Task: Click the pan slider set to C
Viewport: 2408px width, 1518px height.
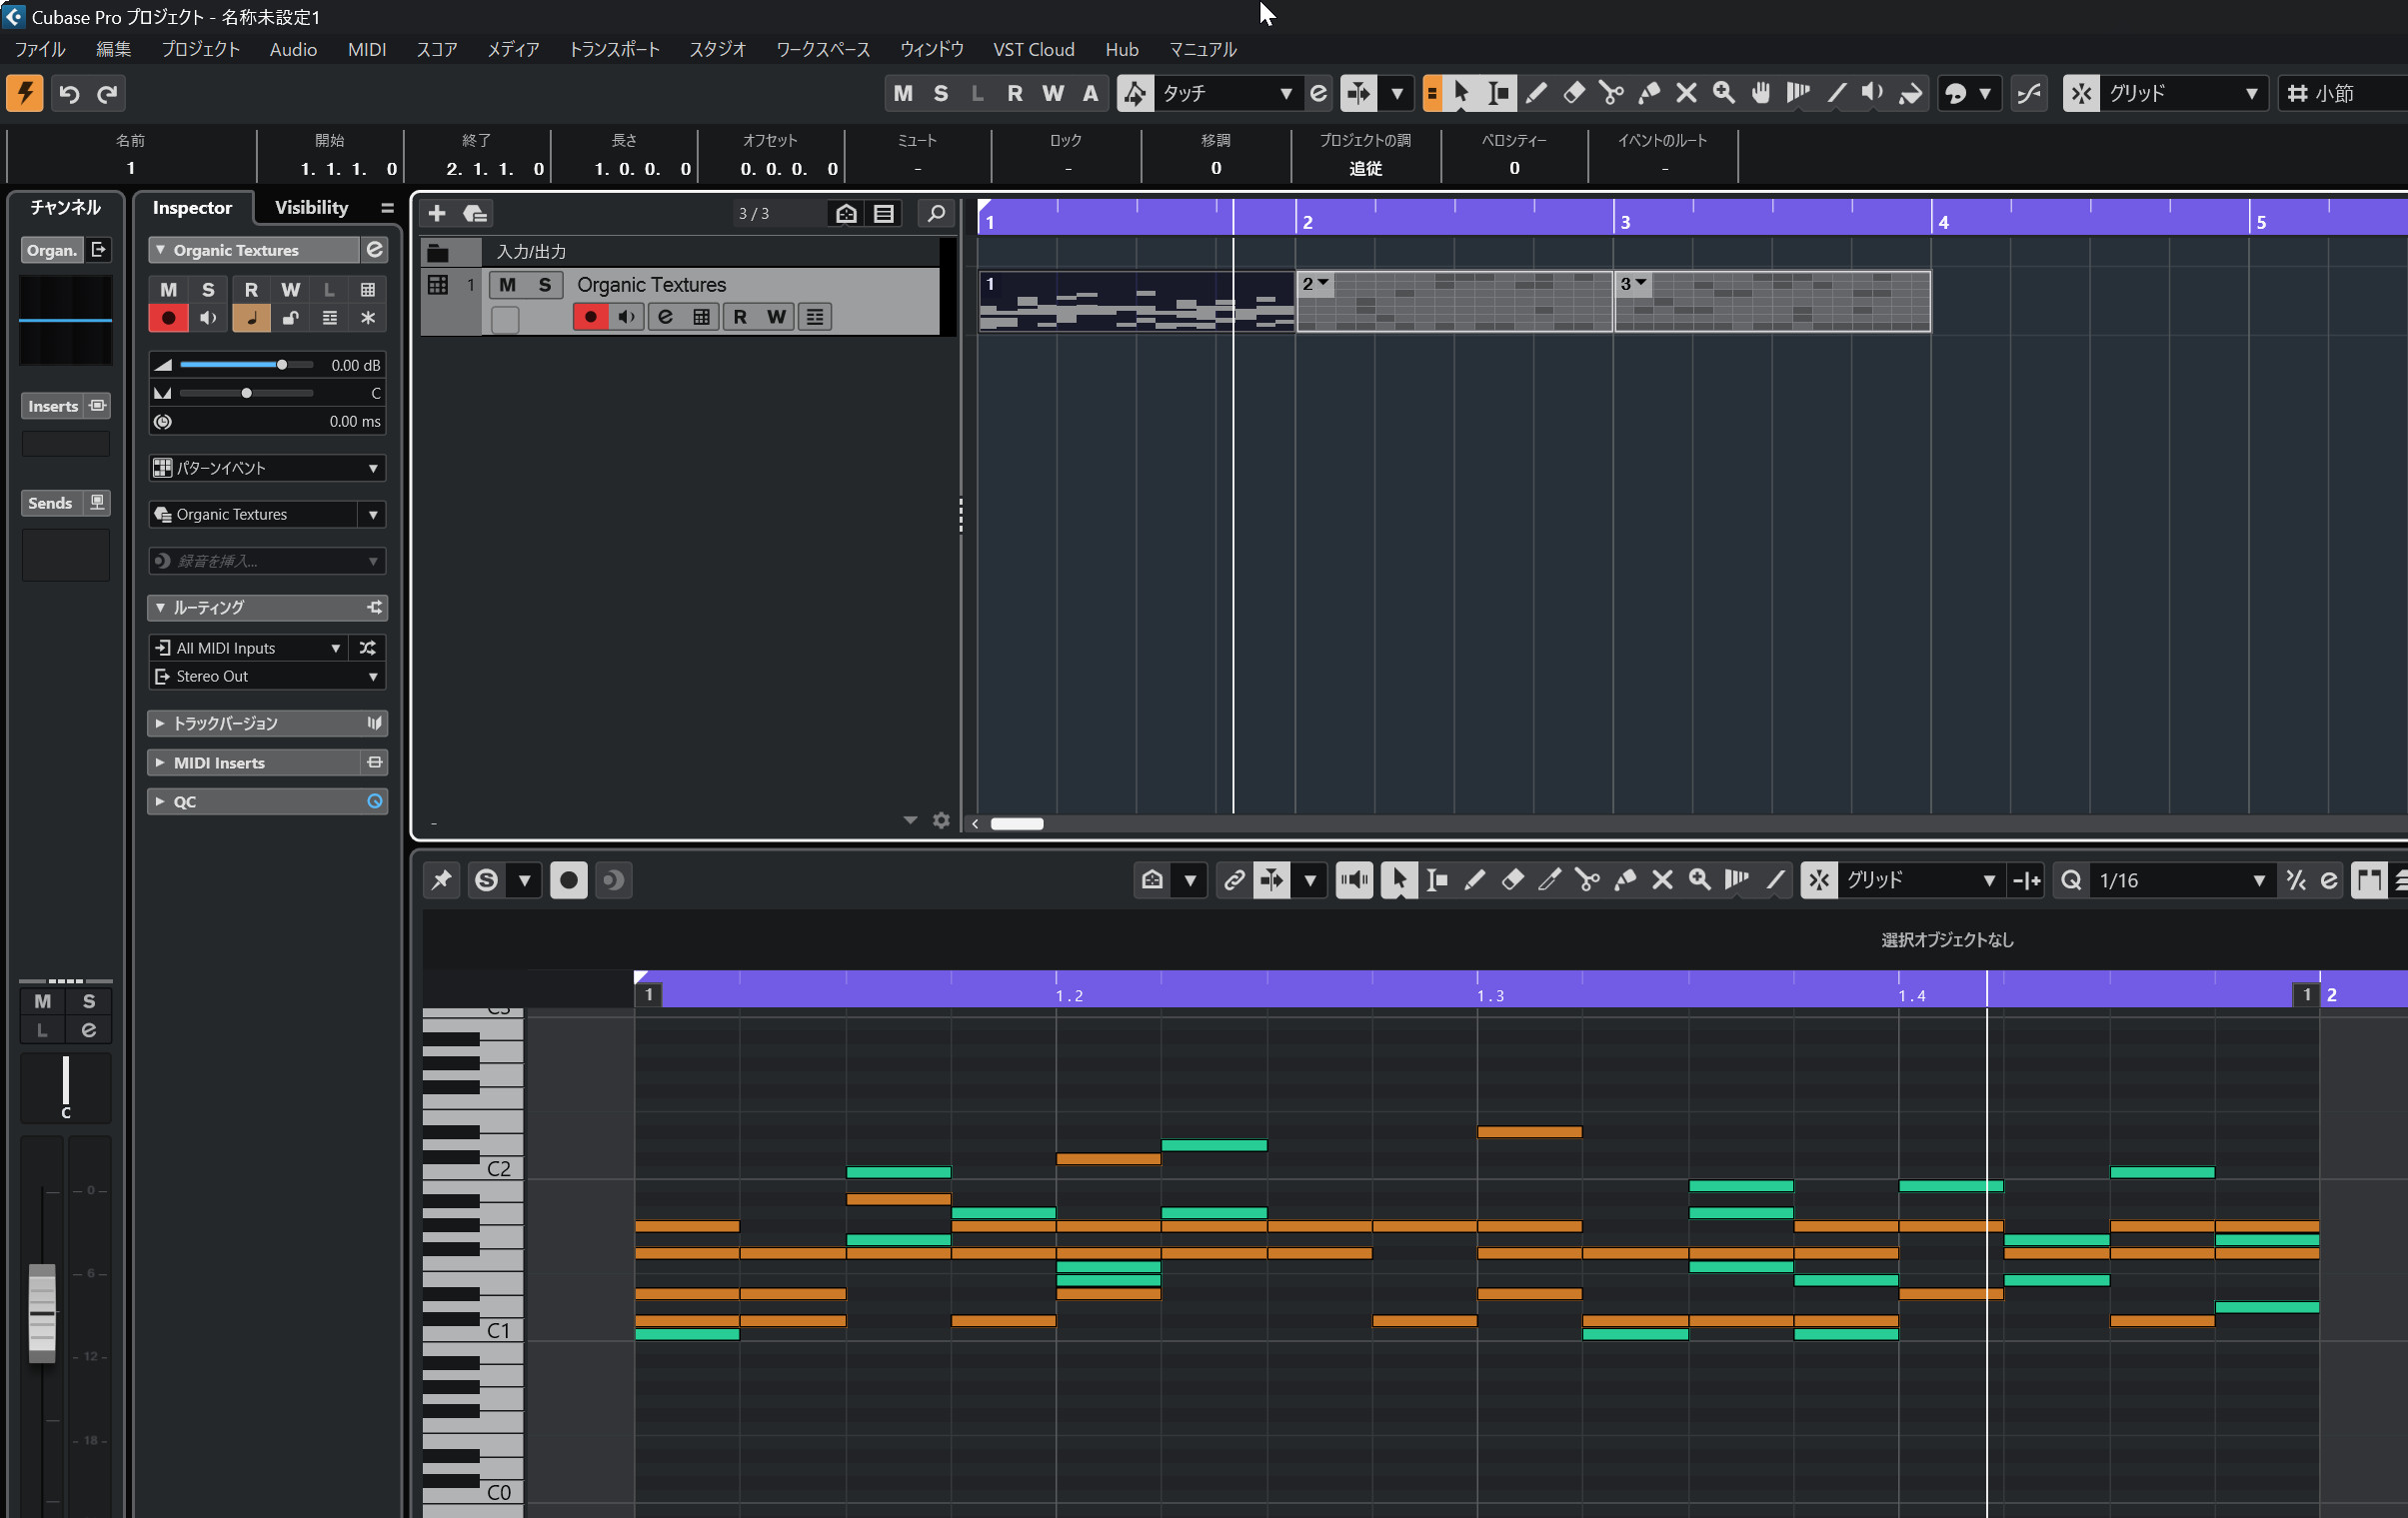Action: (246, 393)
